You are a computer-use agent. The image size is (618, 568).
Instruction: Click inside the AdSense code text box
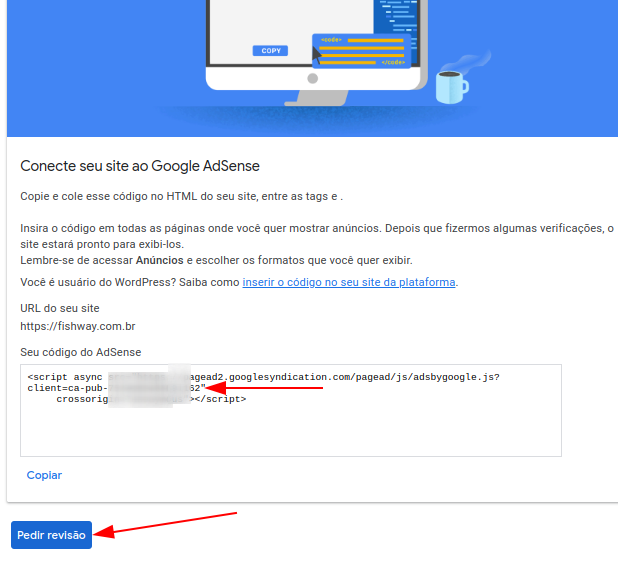tap(291, 410)
